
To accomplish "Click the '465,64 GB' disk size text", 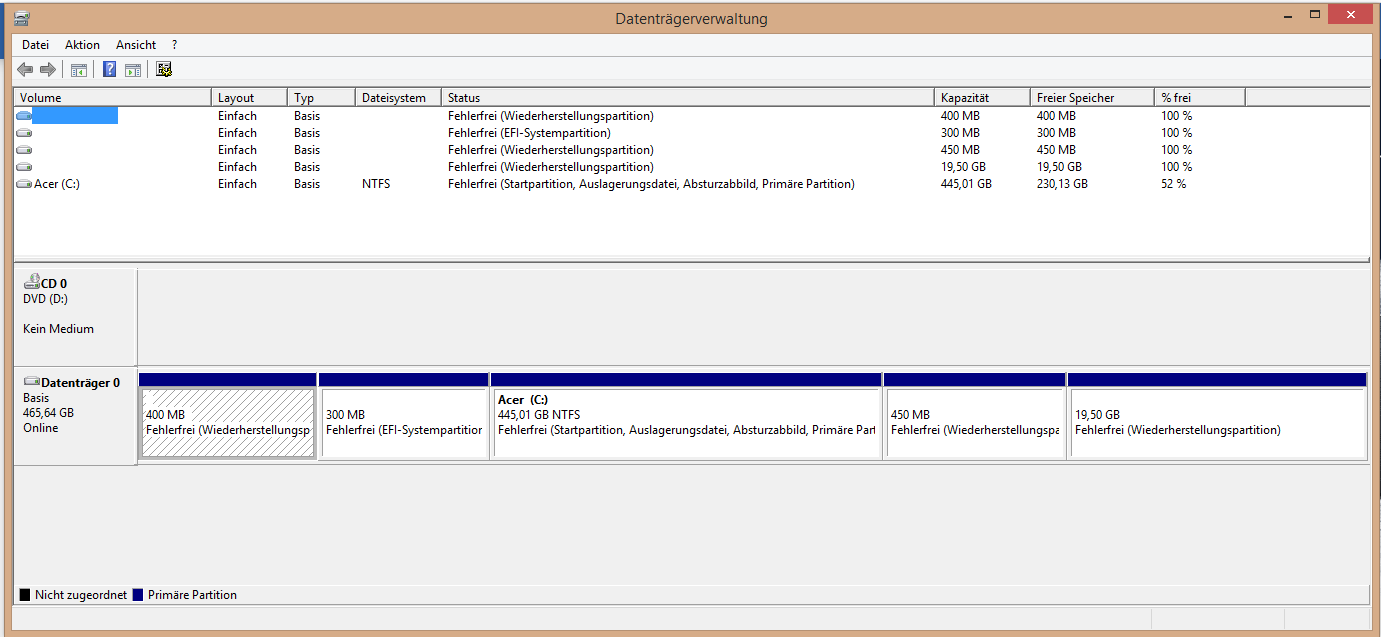I will point(48,413).
